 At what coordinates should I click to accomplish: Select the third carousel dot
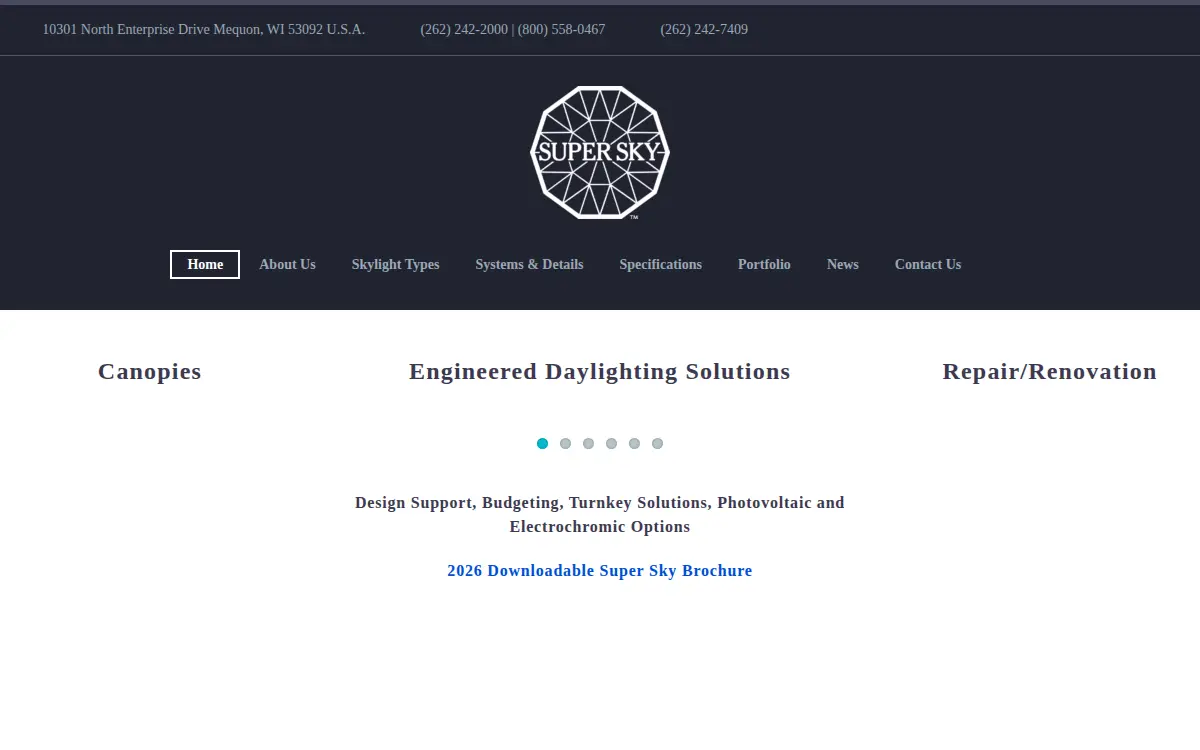pos(588,443)
